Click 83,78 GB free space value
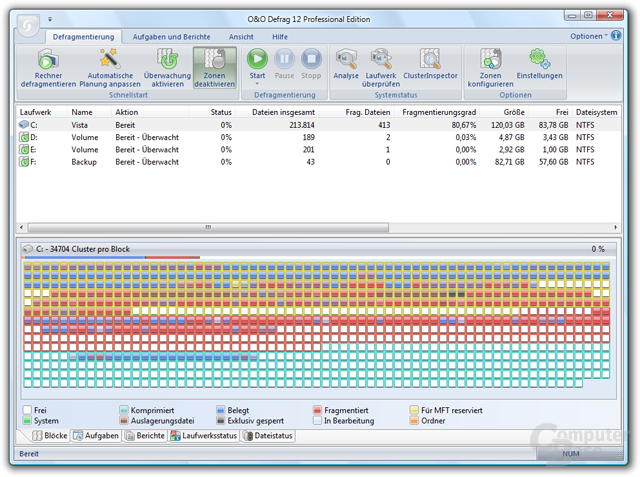 click(x=553, y=125)
